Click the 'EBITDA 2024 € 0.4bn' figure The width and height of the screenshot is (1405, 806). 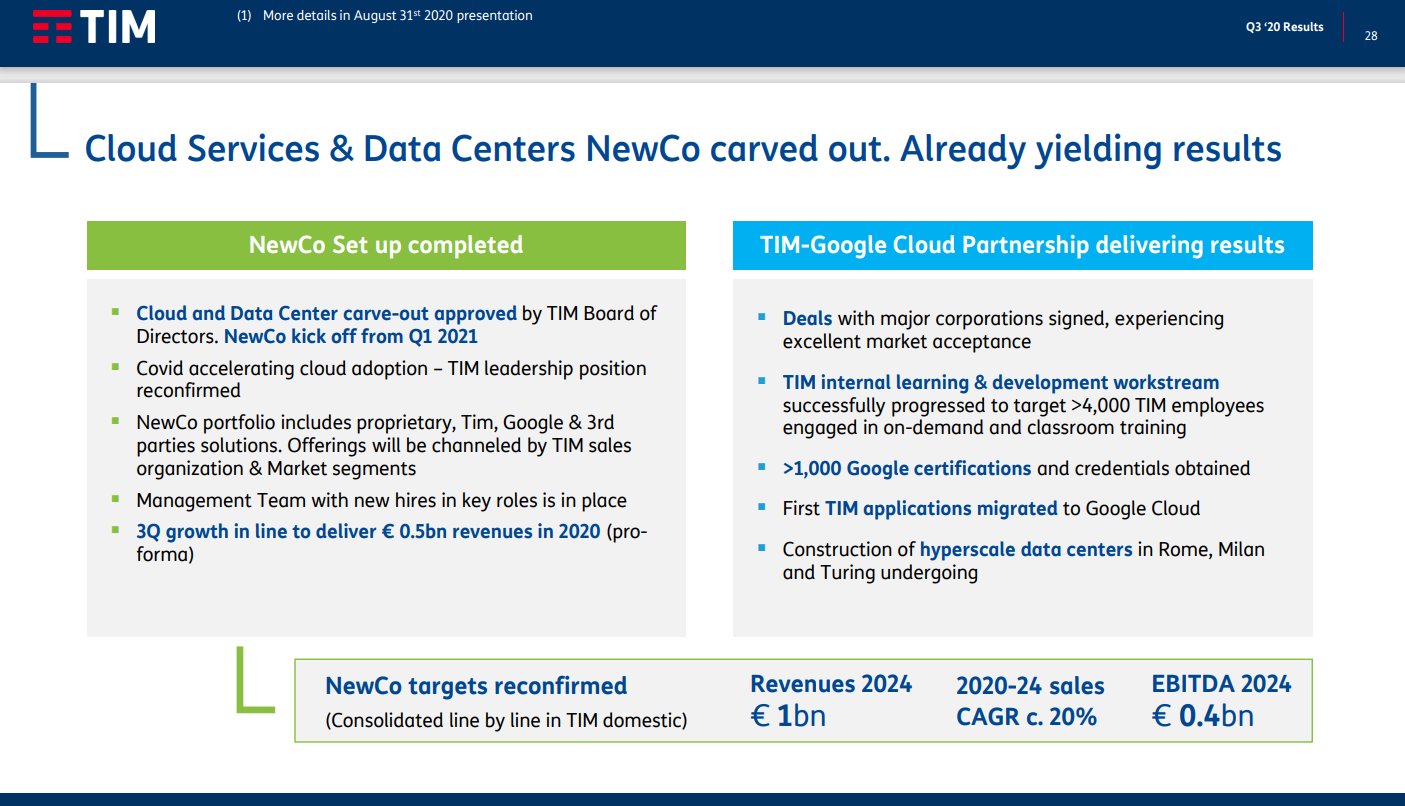click(x=1221, y=700)
